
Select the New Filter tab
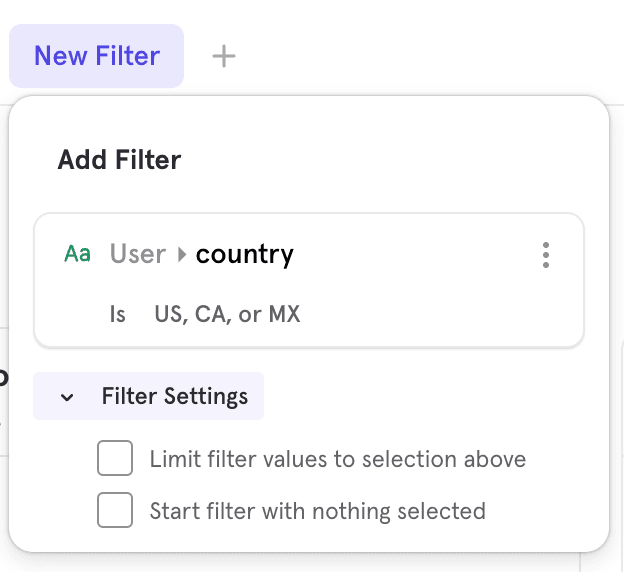tap(97, 56)
